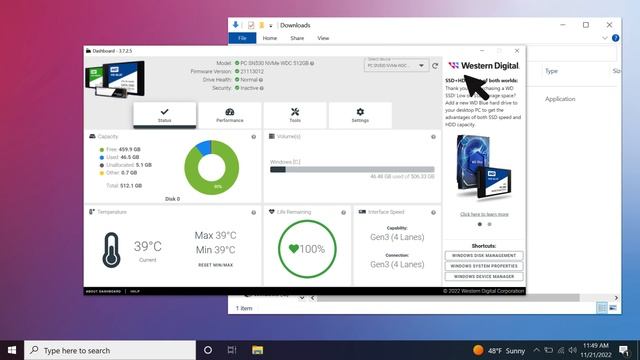Switch Downloads to details view icon
The image size is (640, 360).
tap(602, 308)
